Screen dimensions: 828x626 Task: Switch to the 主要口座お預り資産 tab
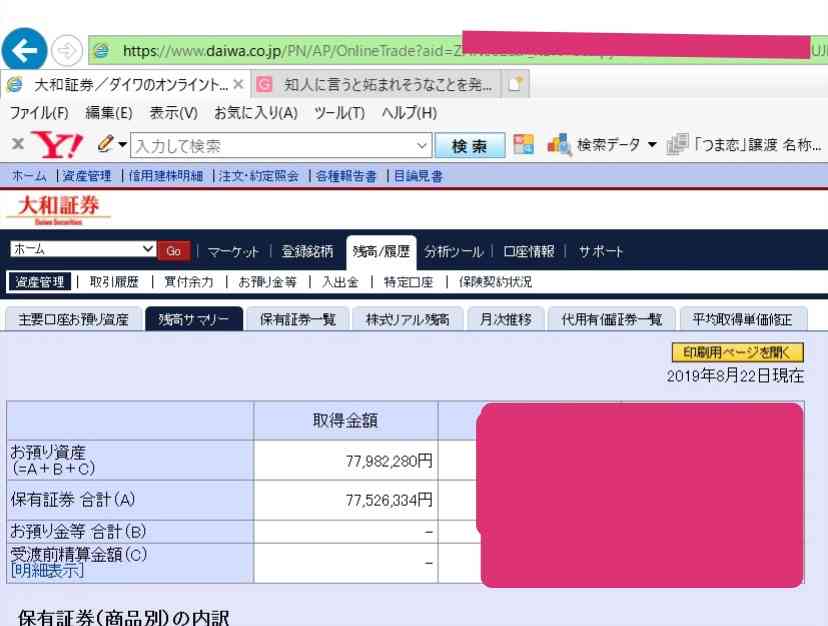point(73,319)
